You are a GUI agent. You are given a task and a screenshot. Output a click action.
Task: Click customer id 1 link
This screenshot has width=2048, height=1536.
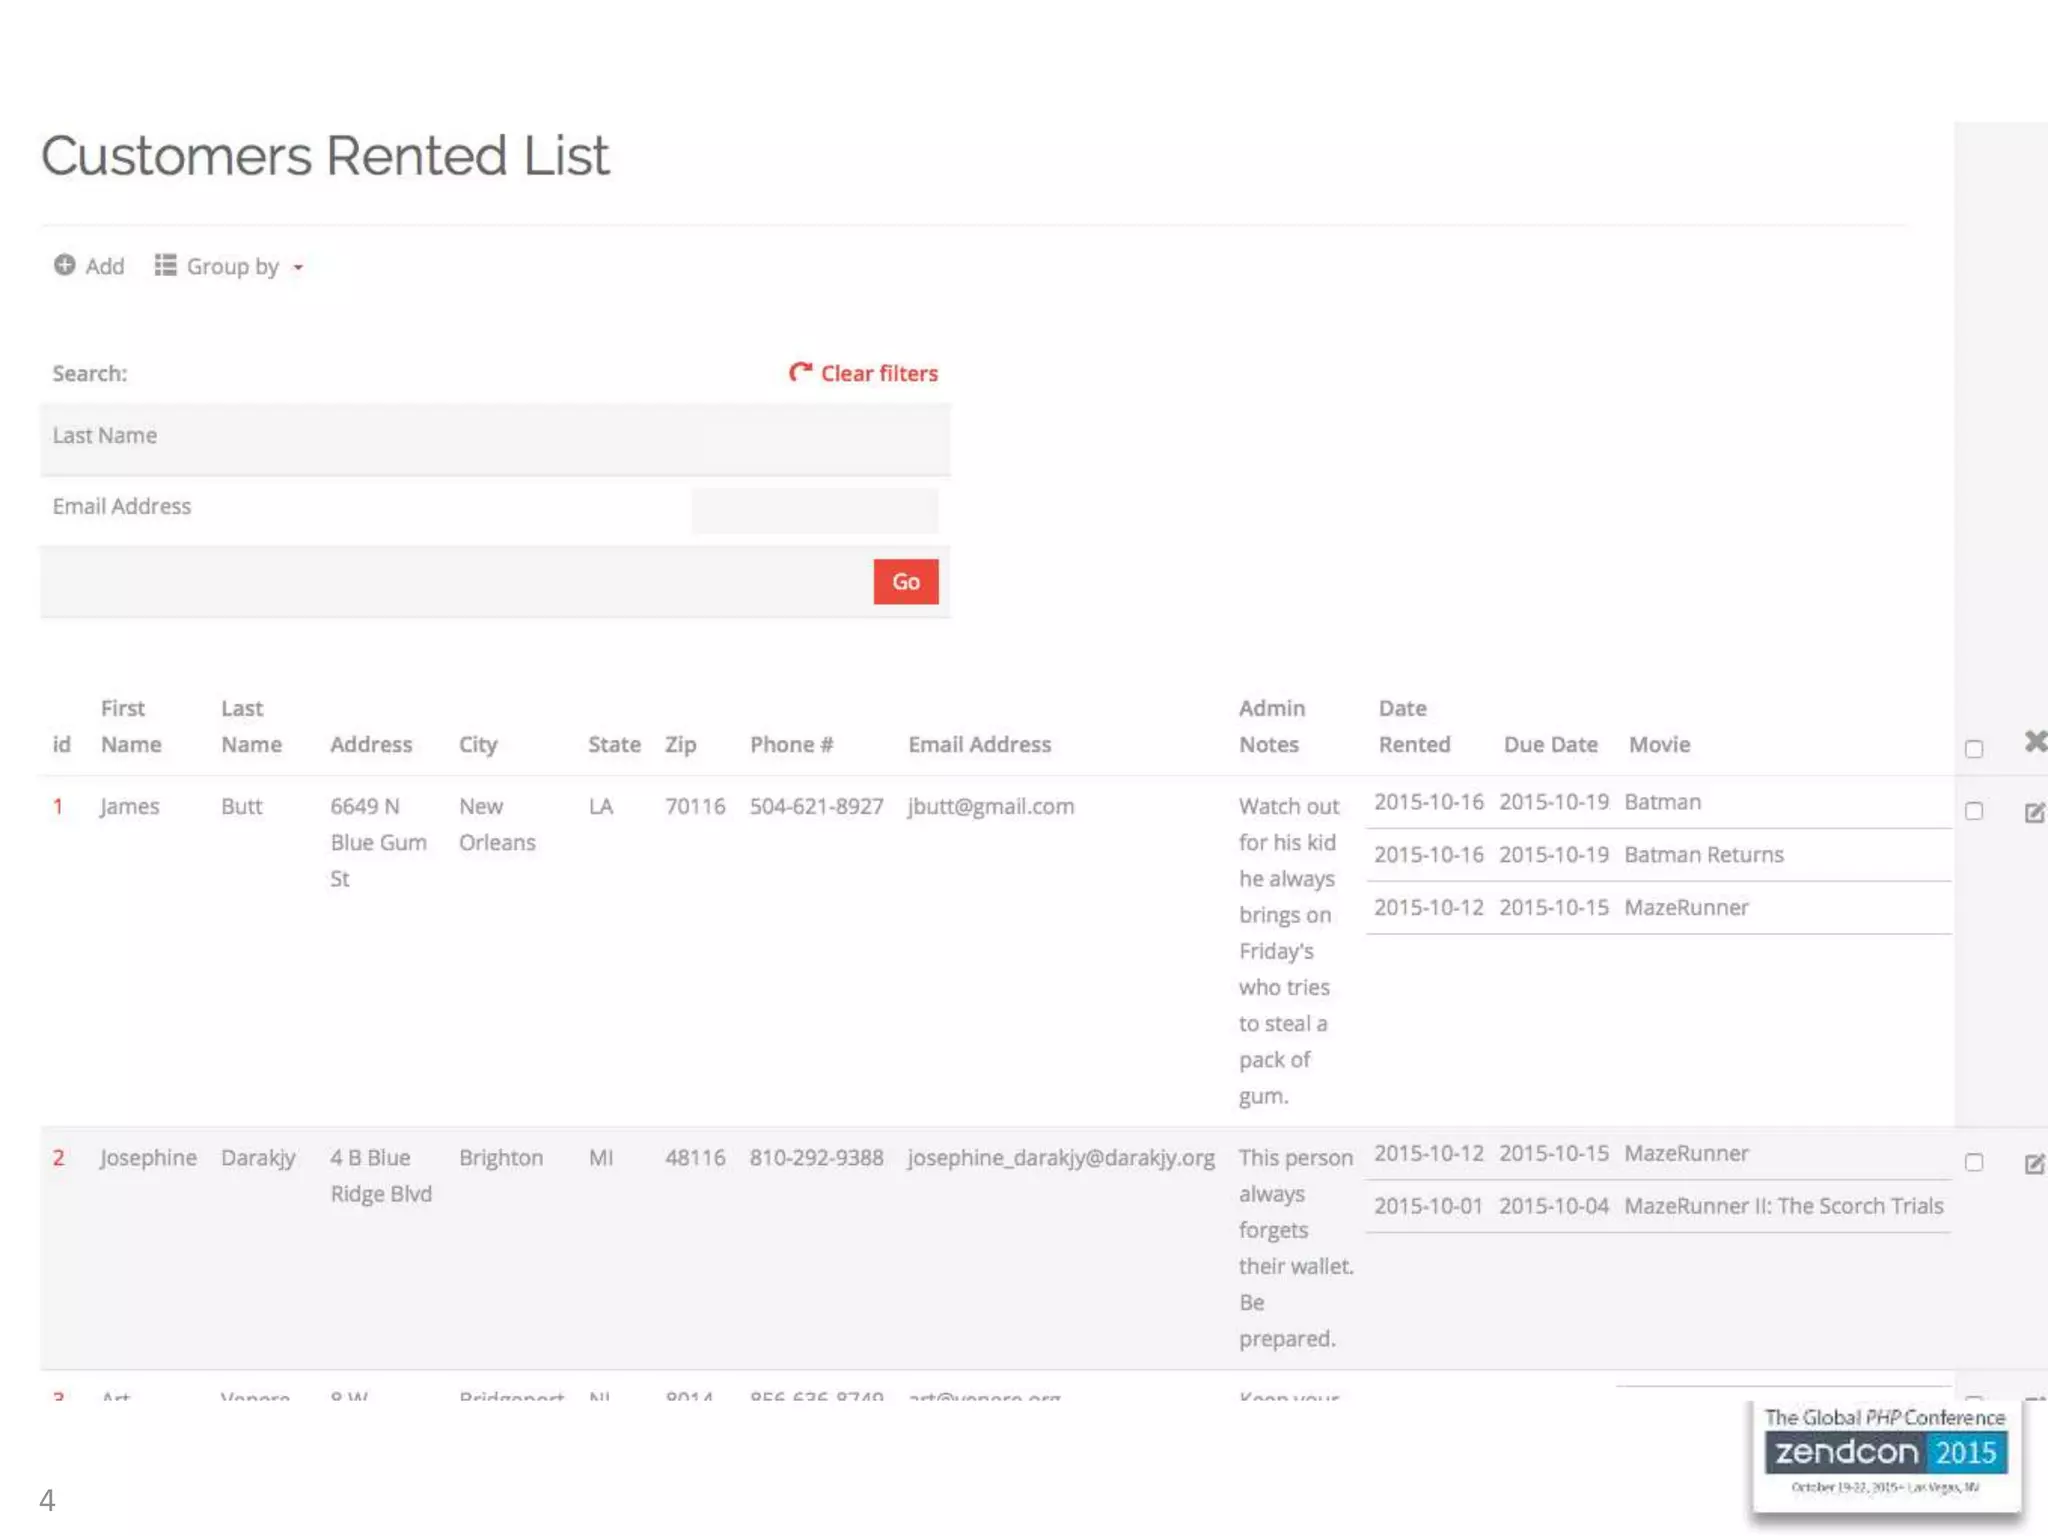(58, 806)
